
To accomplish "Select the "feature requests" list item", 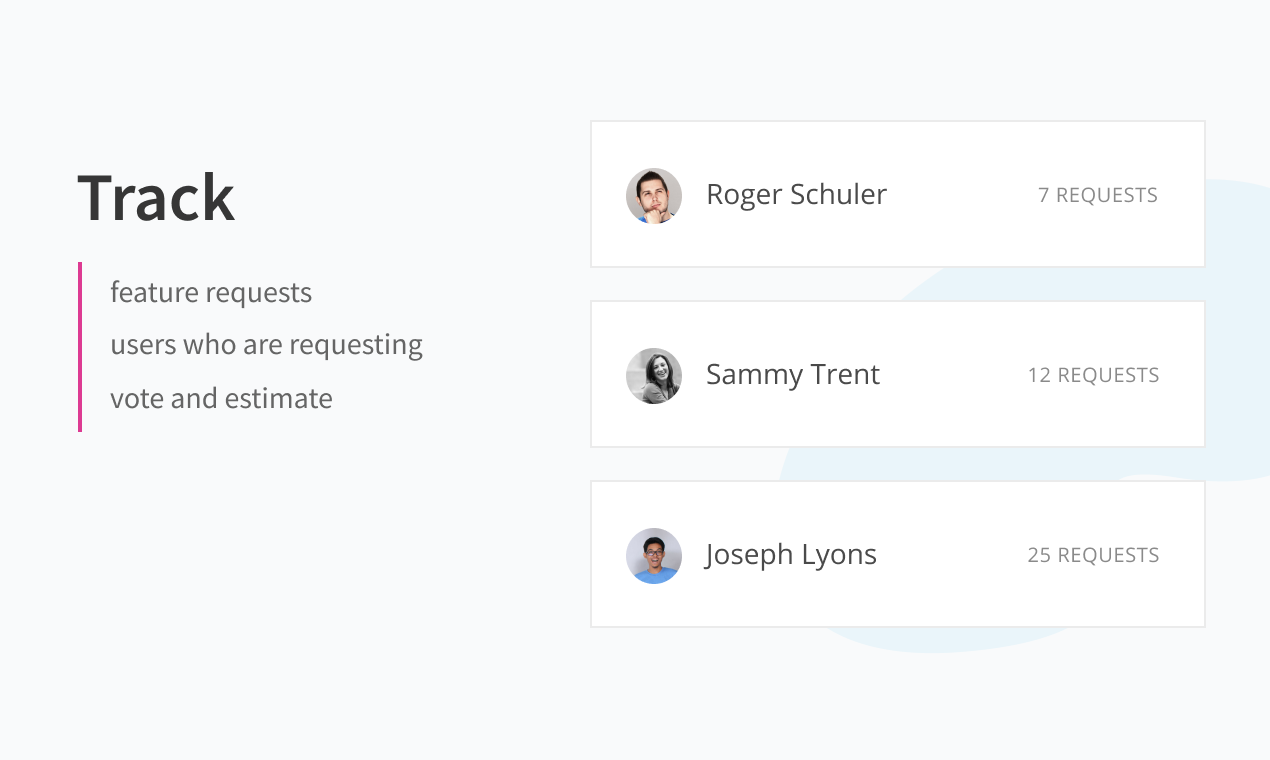I will pyautogui.click(x=211, y=293).
